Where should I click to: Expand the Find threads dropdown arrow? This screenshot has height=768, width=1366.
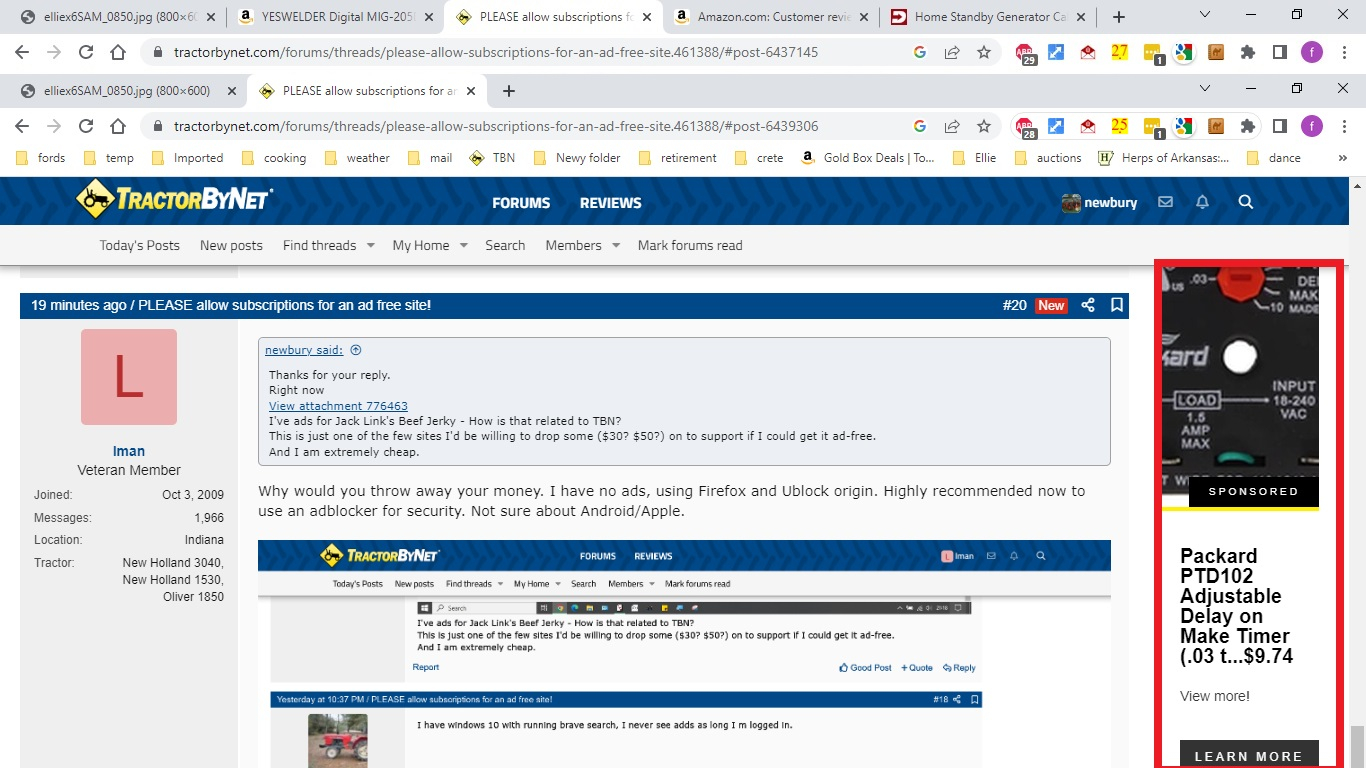370,245
